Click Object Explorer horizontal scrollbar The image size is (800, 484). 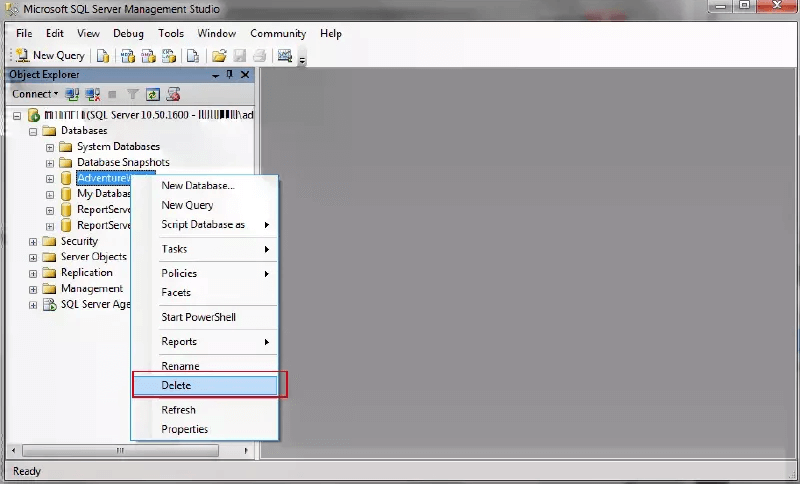click(x=120, y=450)
